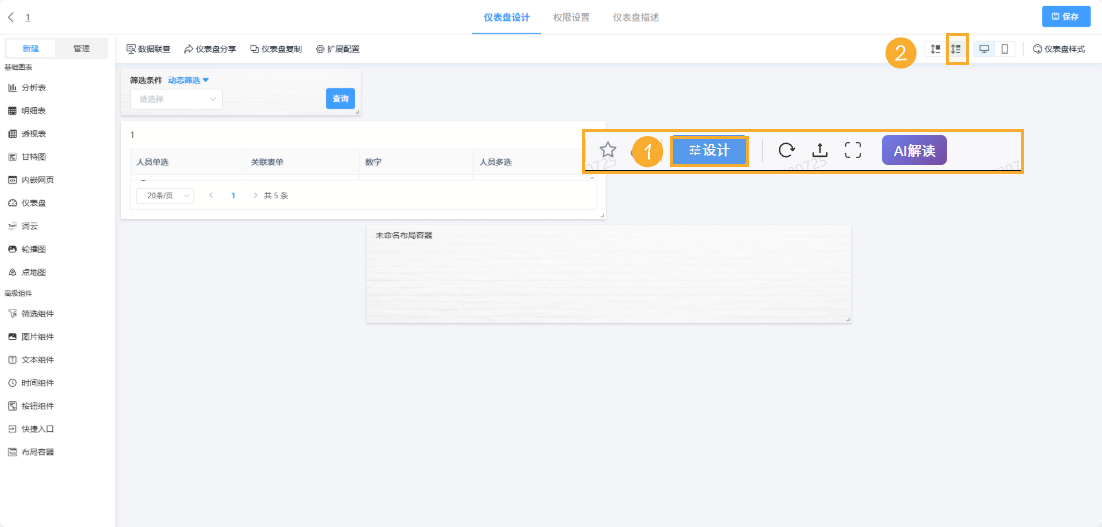The image size is (1102, 527).
Task: Switch to the 仪表盘设计 tab
Action: 506,18
